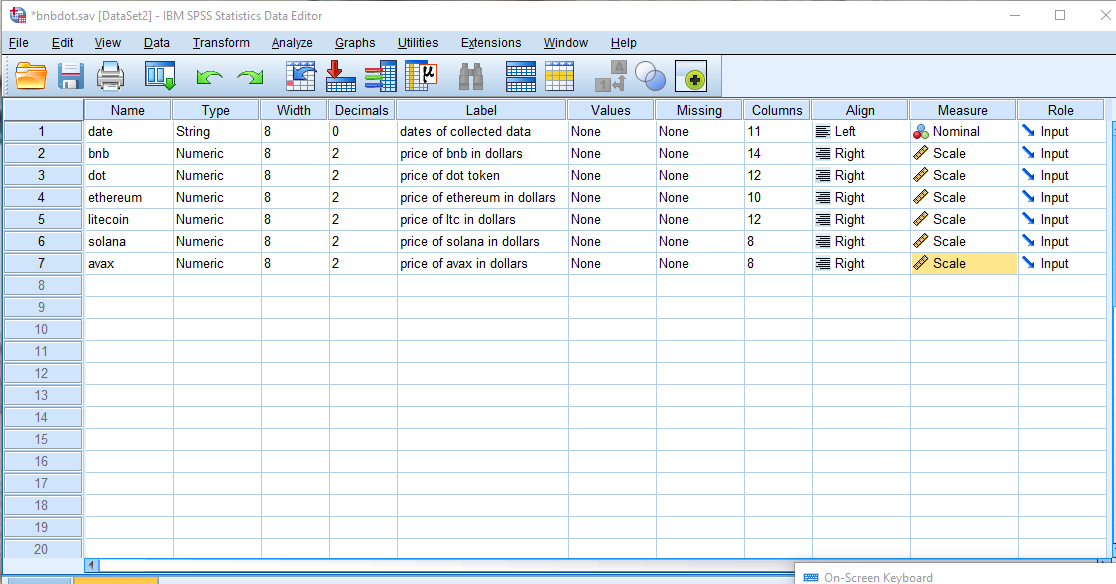
Task: Open Measure cell for solana row
Action: pos(964,242)
